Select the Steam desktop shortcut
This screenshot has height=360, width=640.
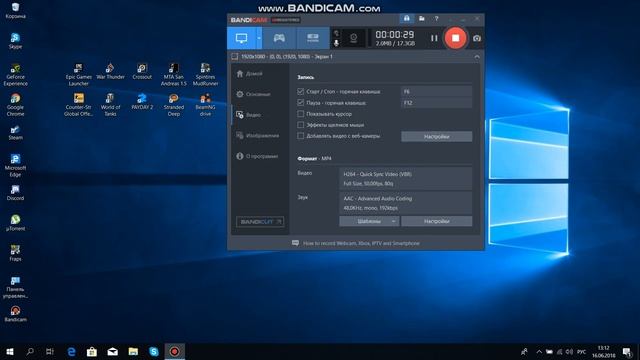[x=16, y=132]
